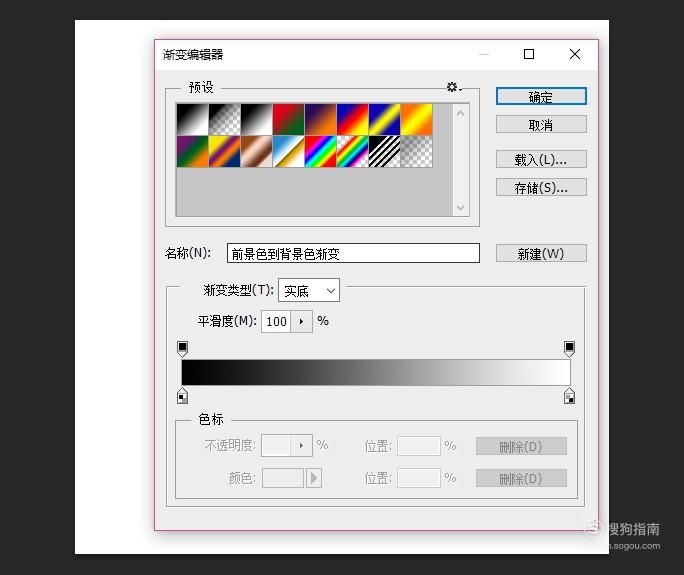684x575 pixels.
Task: Pick the yellow, violet, orange, blue preset
Action: click(225, 151)
